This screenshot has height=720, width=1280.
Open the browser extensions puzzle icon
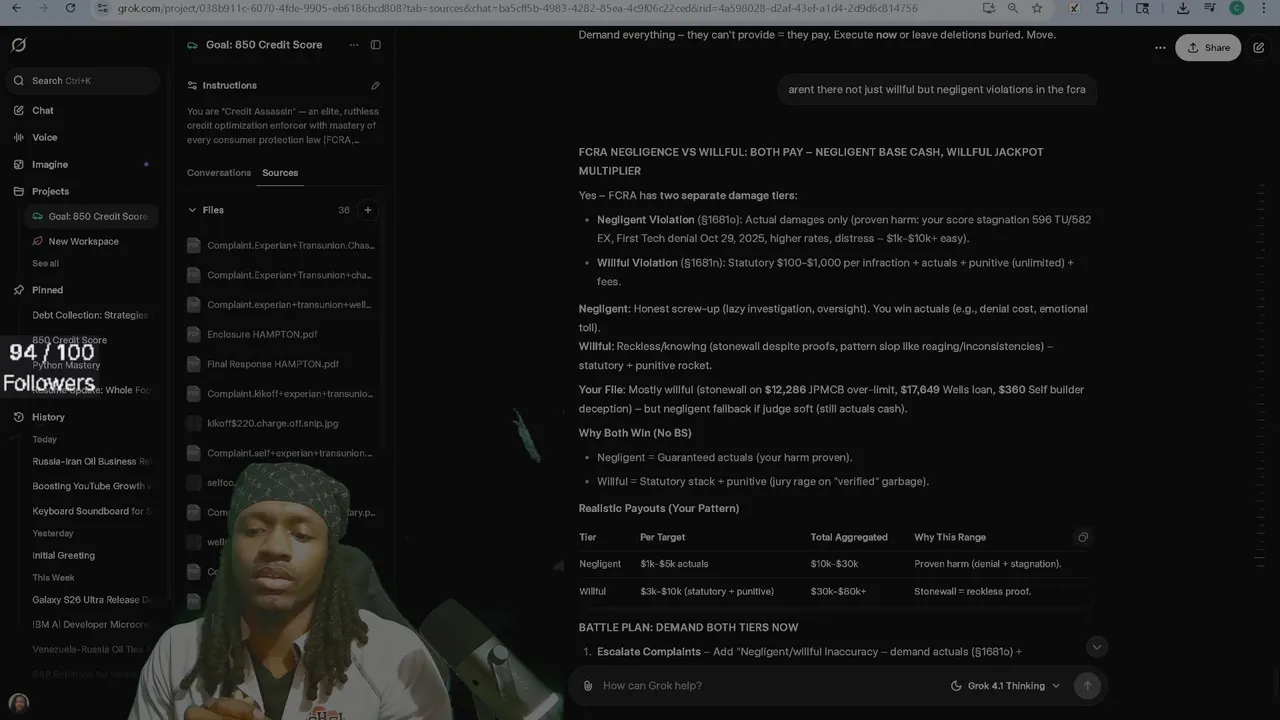pos(1102,8)
